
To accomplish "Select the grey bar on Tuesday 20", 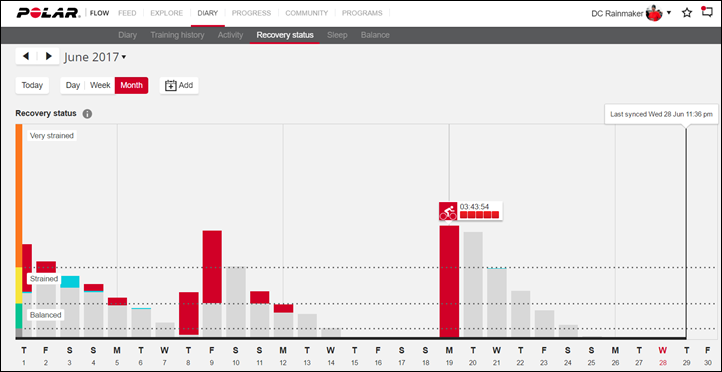I will tap(473, 285).
